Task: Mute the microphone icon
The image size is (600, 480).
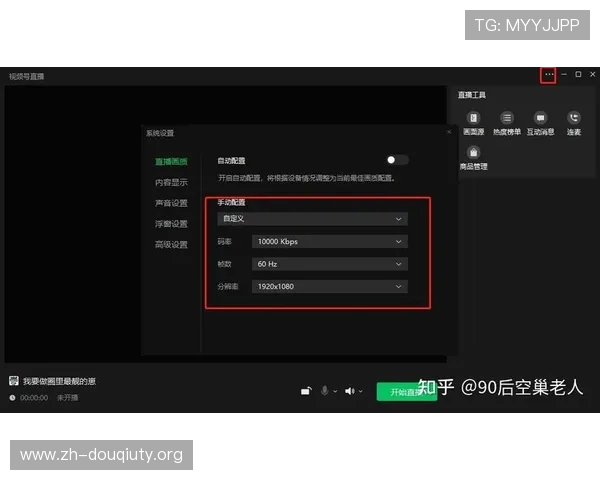Action: pos(324,391)
